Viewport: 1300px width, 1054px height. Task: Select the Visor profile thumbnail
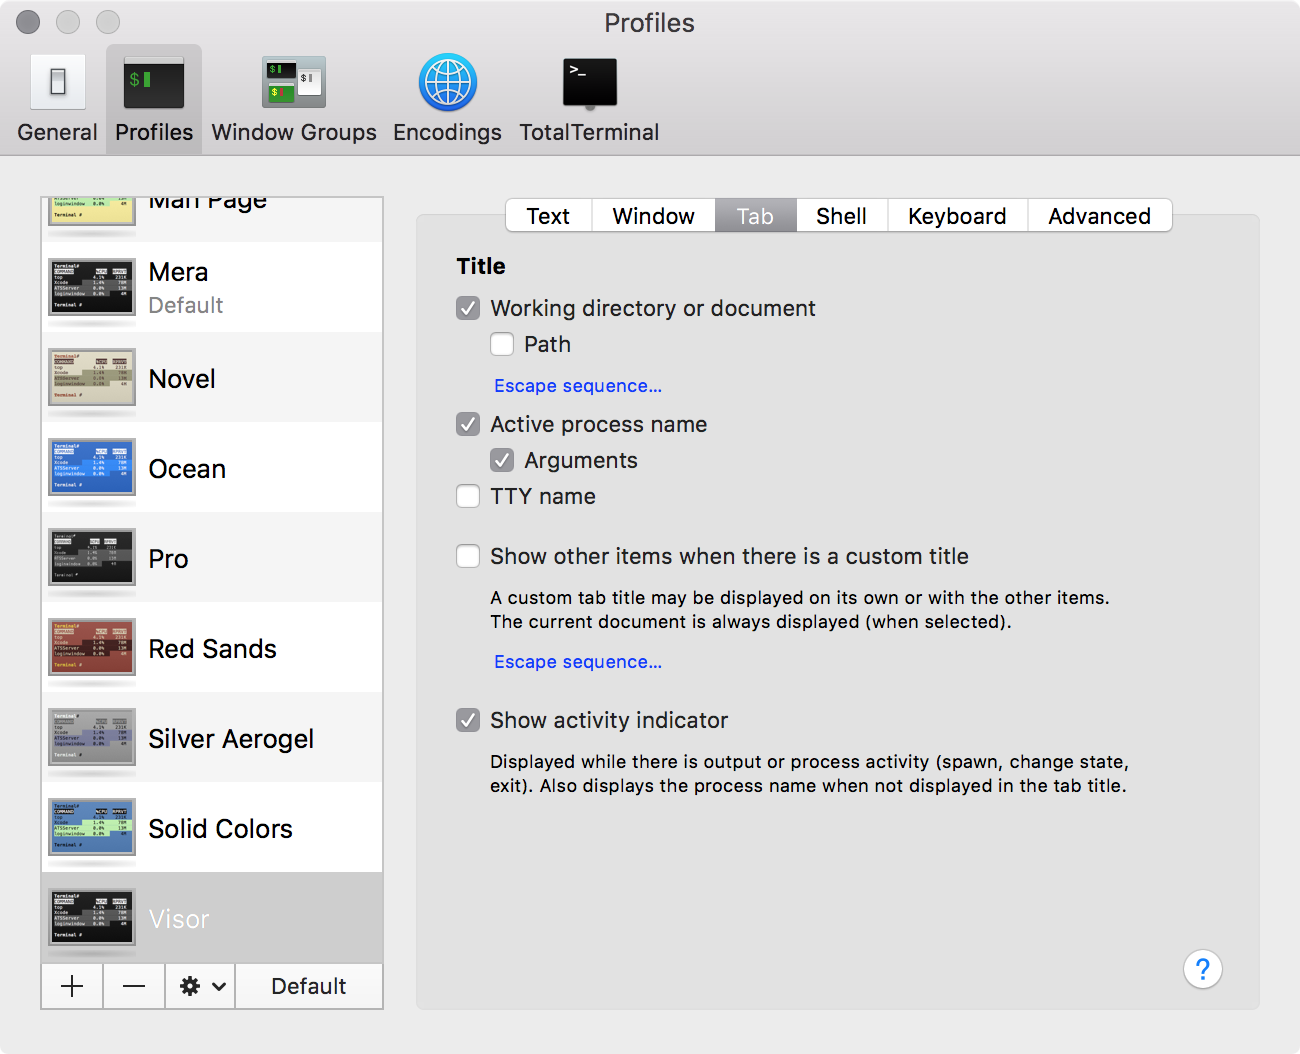tap(92, 917)
